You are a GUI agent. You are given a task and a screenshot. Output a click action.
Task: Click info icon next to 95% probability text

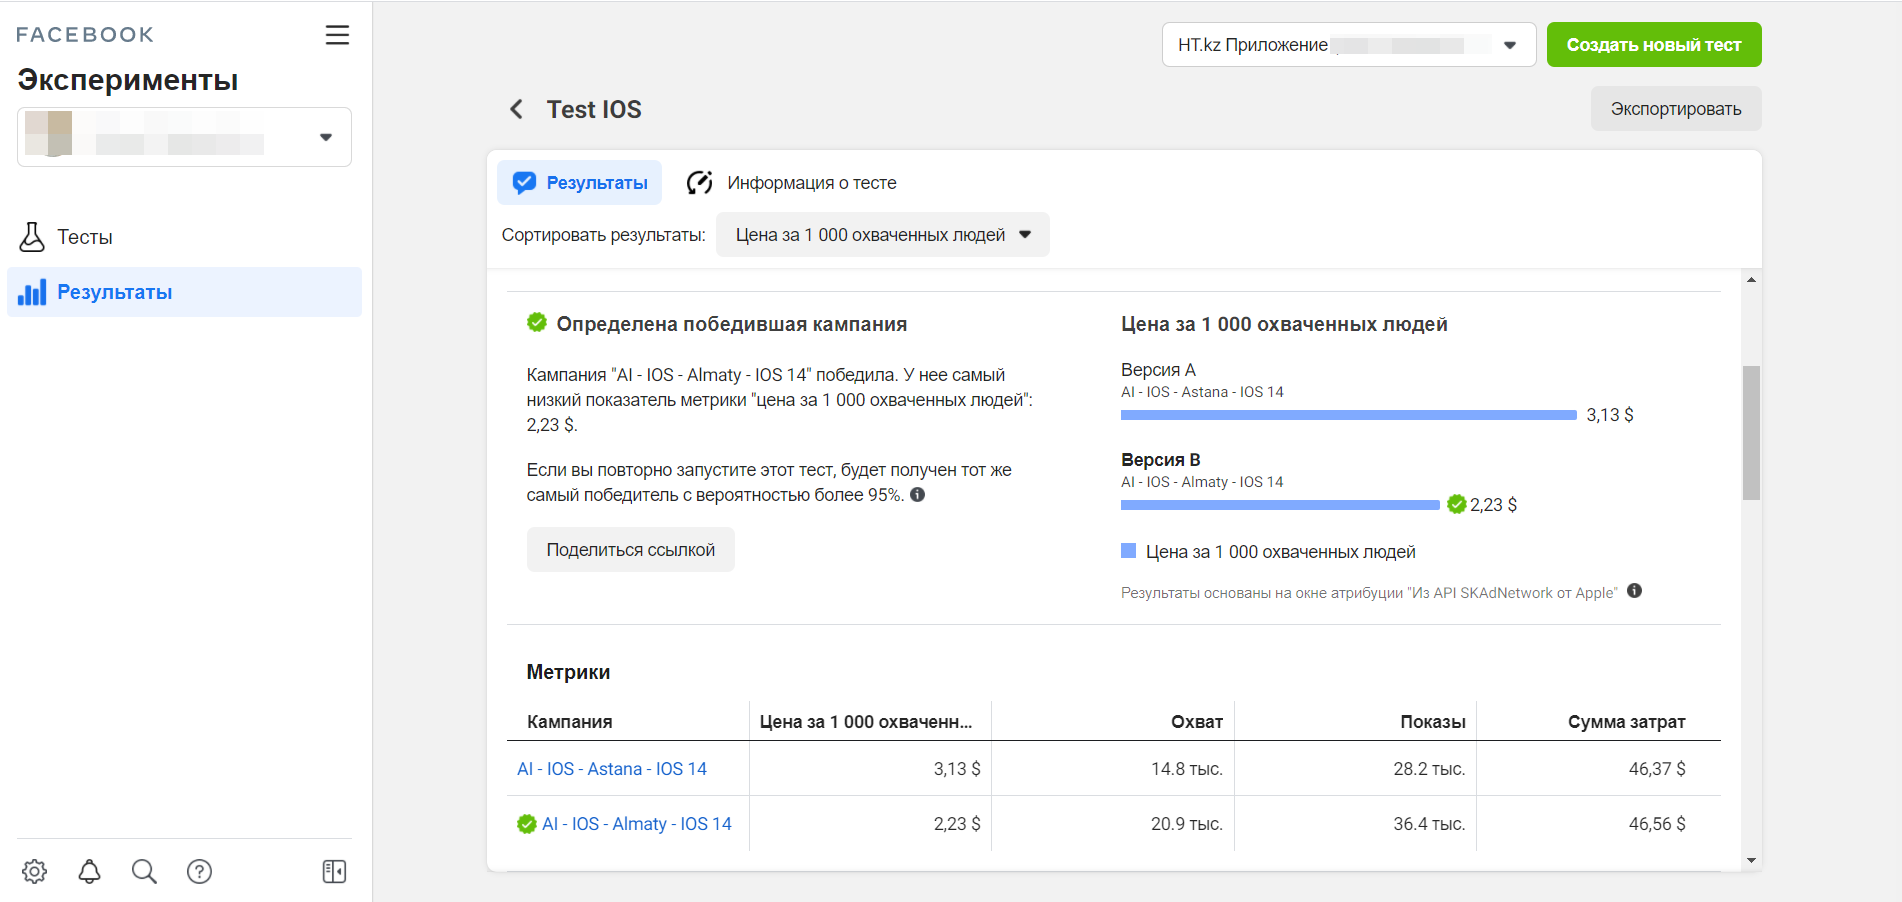click(917, 495)
